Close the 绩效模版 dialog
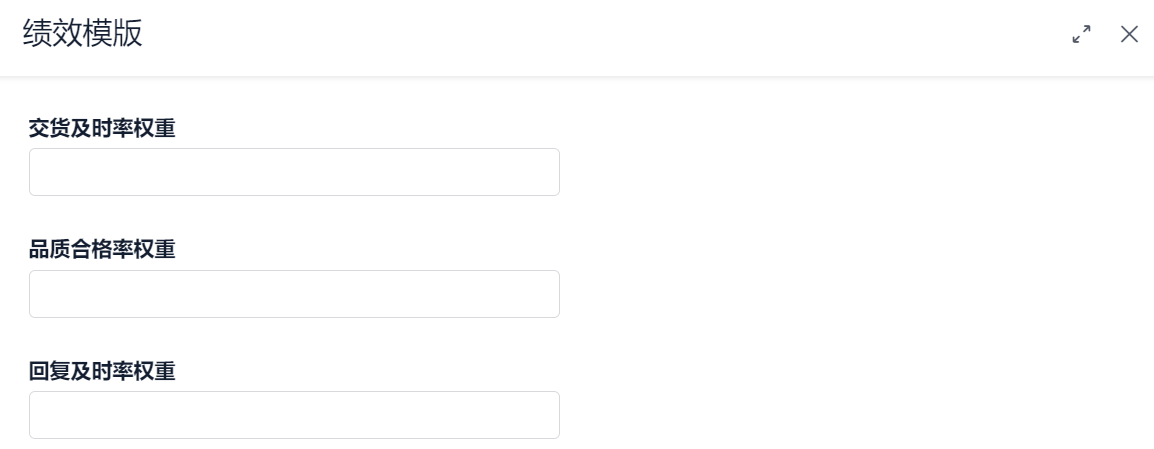 point(1129,35)
